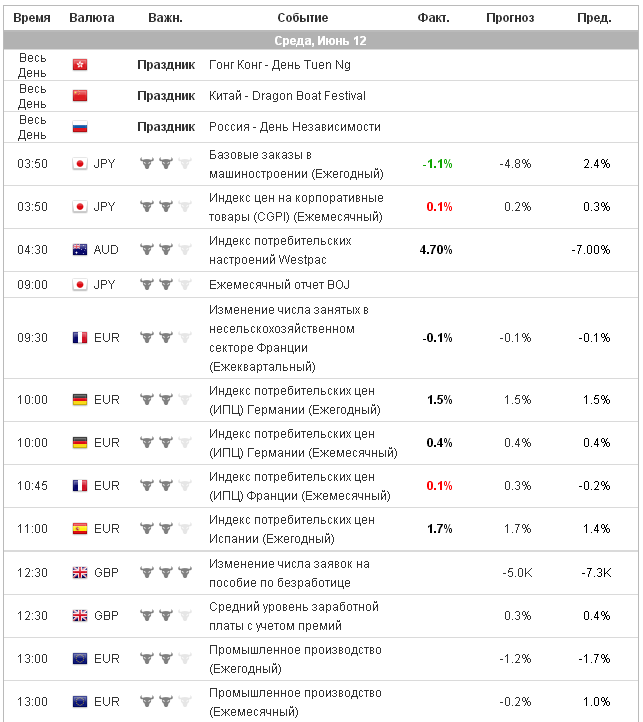Click Spain flag in the 11:00 row
The height and width of the screenshot is (722, 643).
(80, 528)
